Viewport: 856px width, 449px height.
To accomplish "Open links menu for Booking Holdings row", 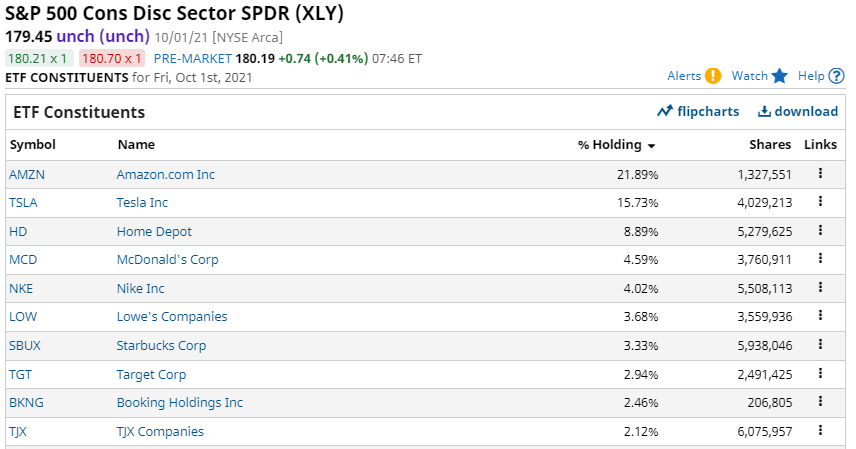I will click(x=820, y=401).
